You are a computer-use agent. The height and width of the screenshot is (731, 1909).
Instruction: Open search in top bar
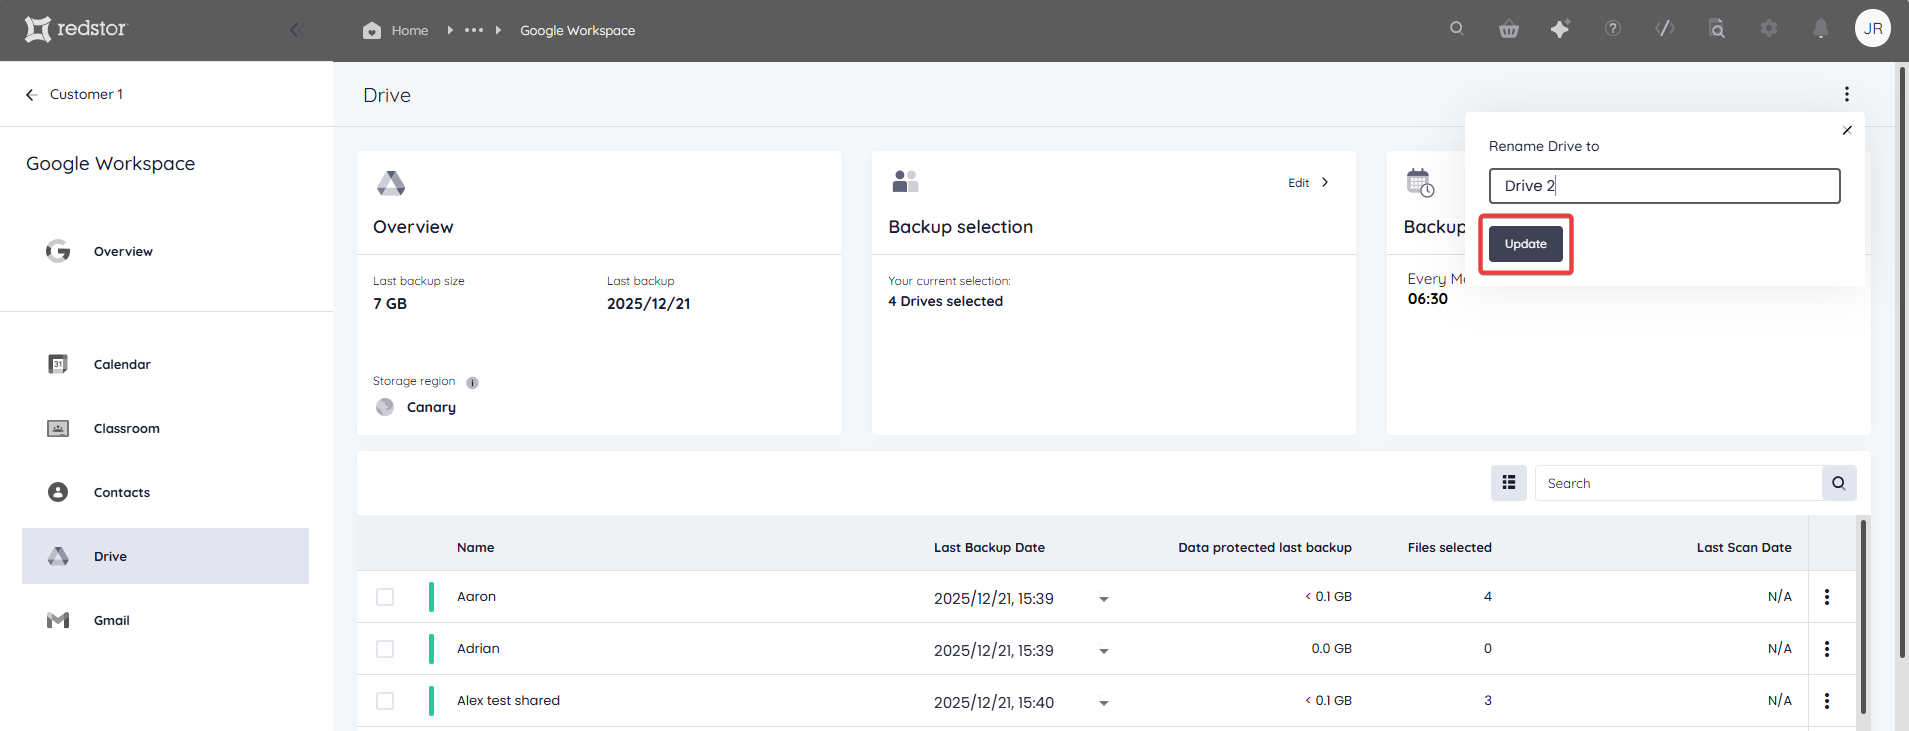coord(1456,28)
